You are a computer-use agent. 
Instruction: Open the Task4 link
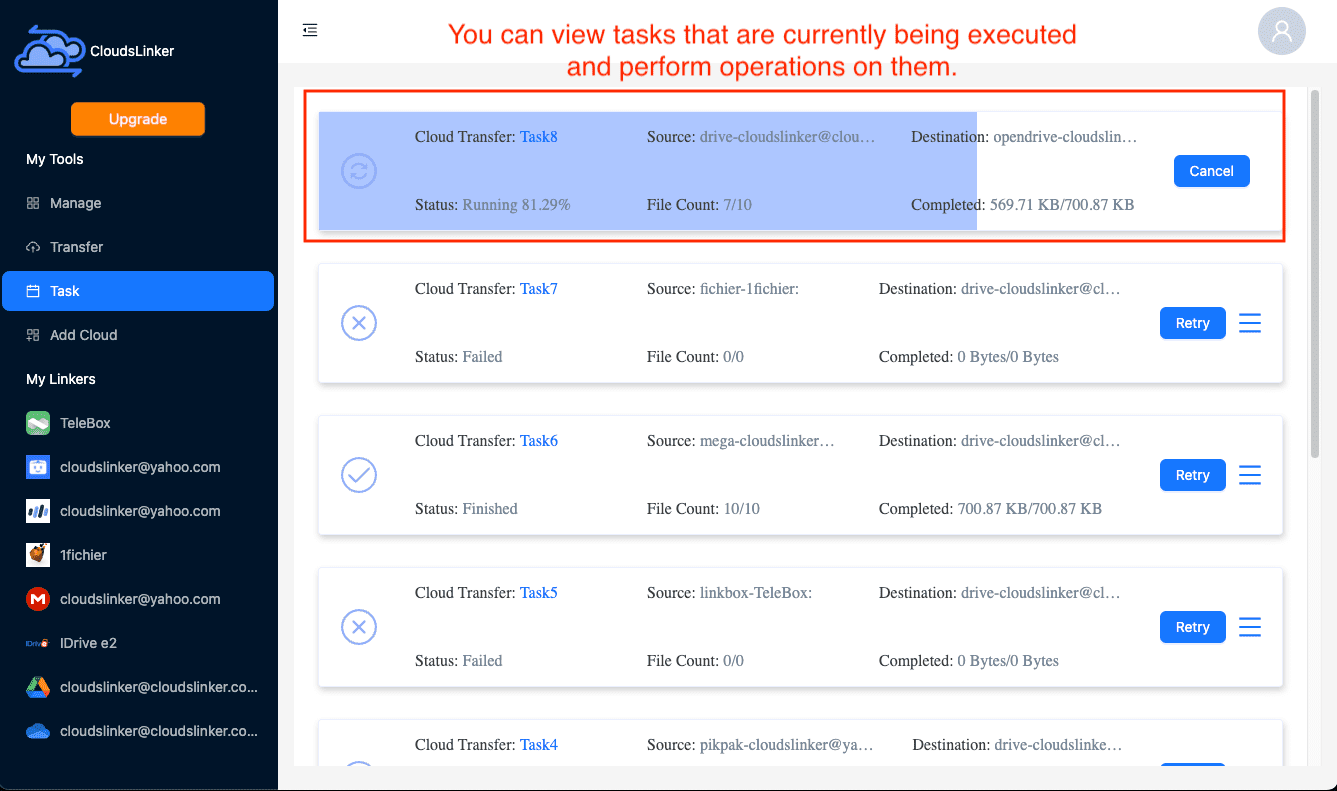(538, 745)
